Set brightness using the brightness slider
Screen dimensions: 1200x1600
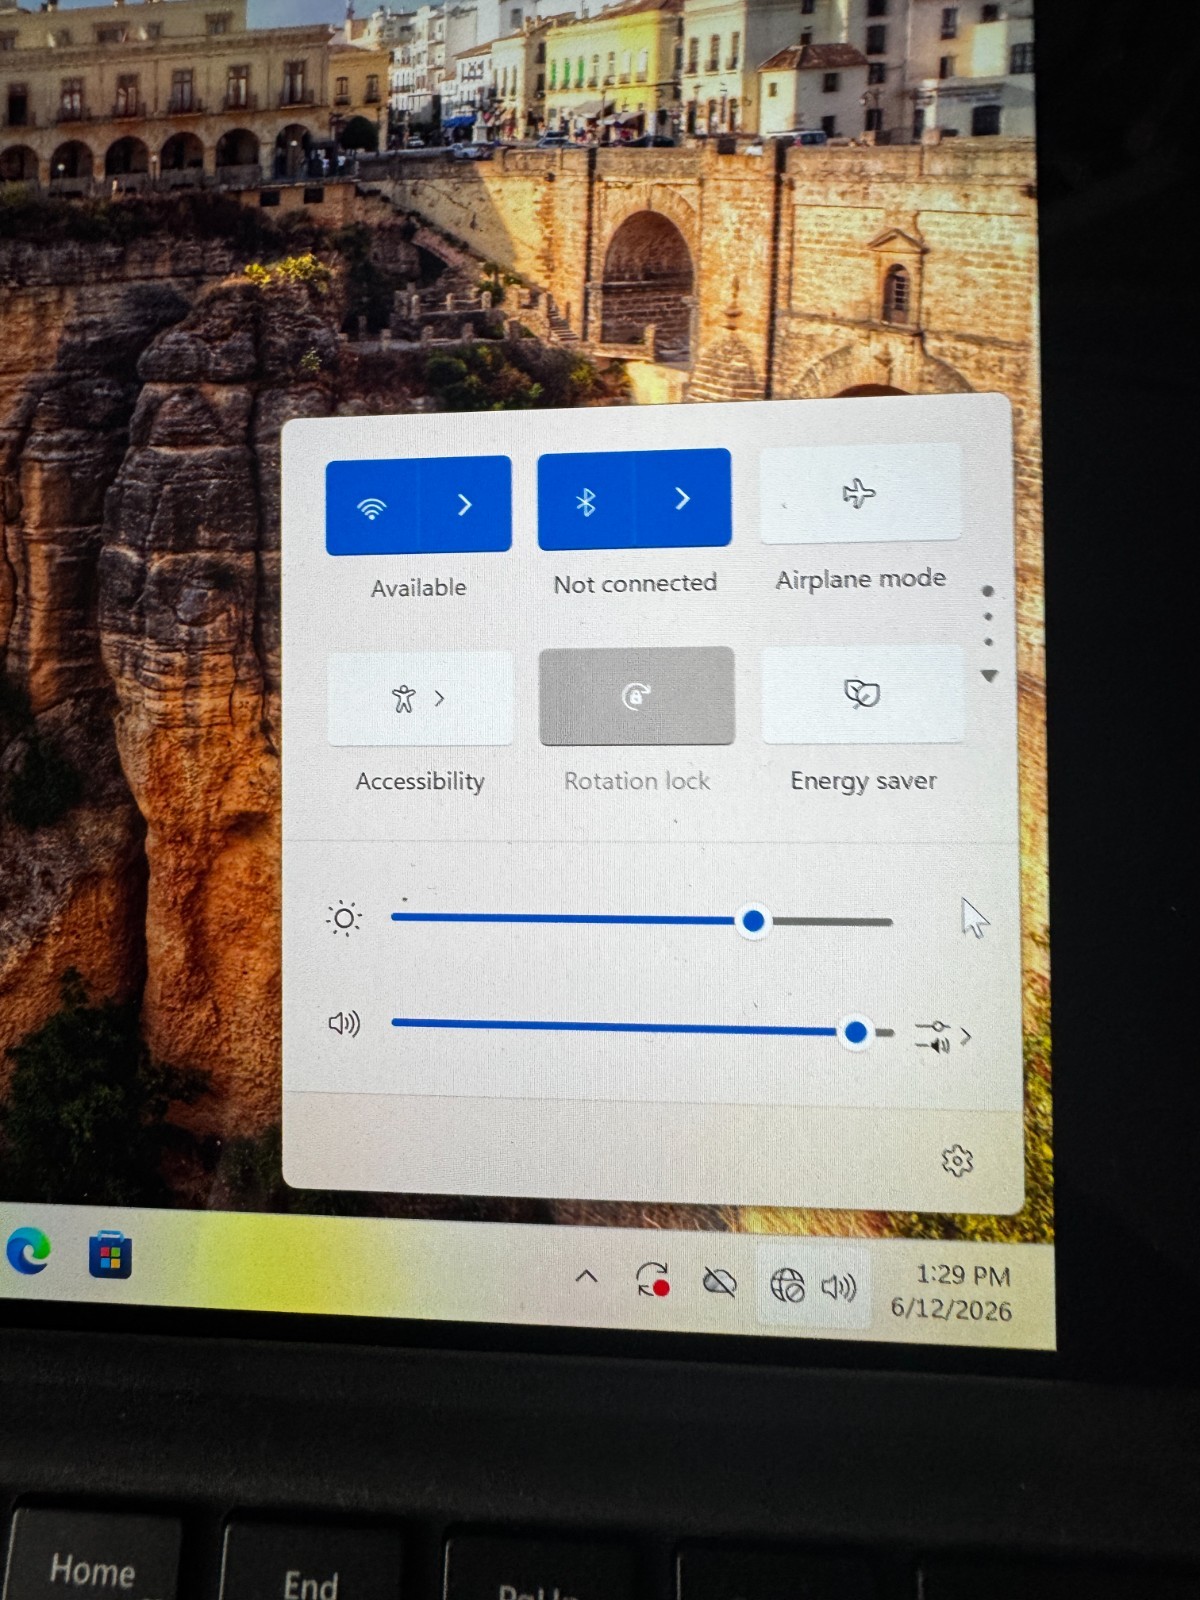pyautogui.click(x=641, y=921)
